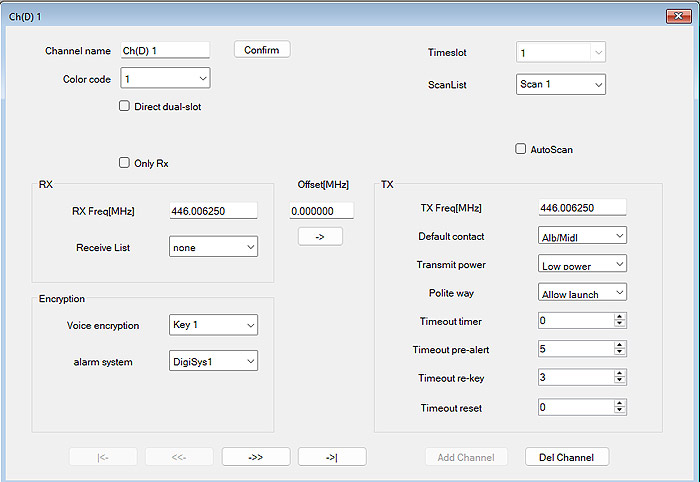Expand the ScanList dropdown

[x=561, y=85]
